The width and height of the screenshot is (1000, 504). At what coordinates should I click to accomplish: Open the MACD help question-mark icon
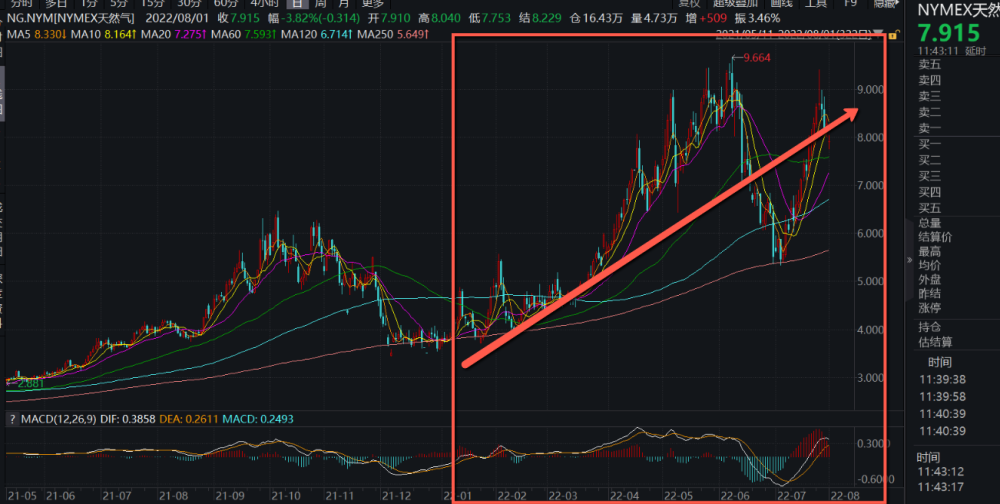[12, 419]
